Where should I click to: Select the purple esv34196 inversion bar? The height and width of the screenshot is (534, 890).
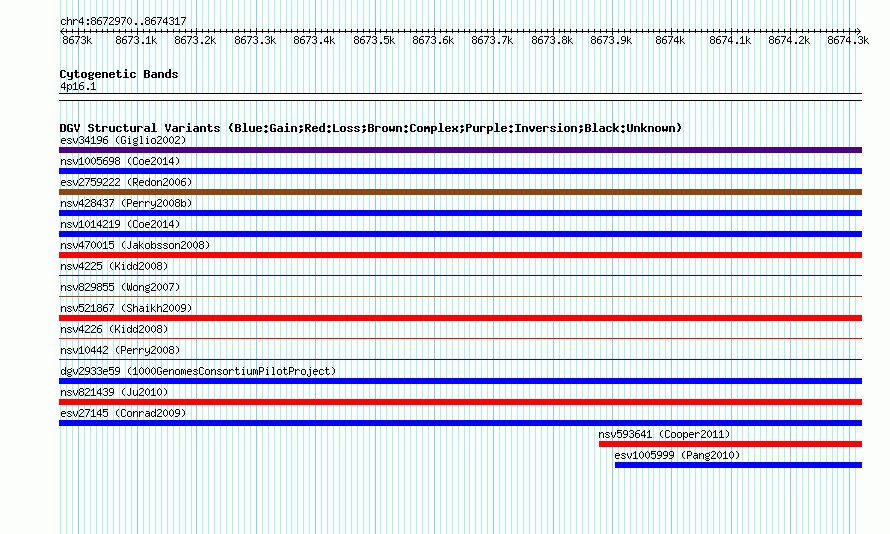(460, 150)
